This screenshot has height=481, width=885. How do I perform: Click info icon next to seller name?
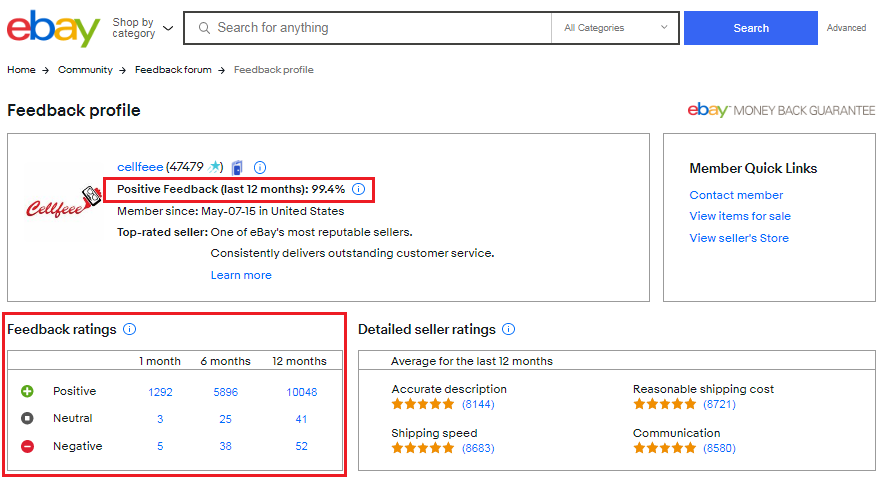point(260,167)
